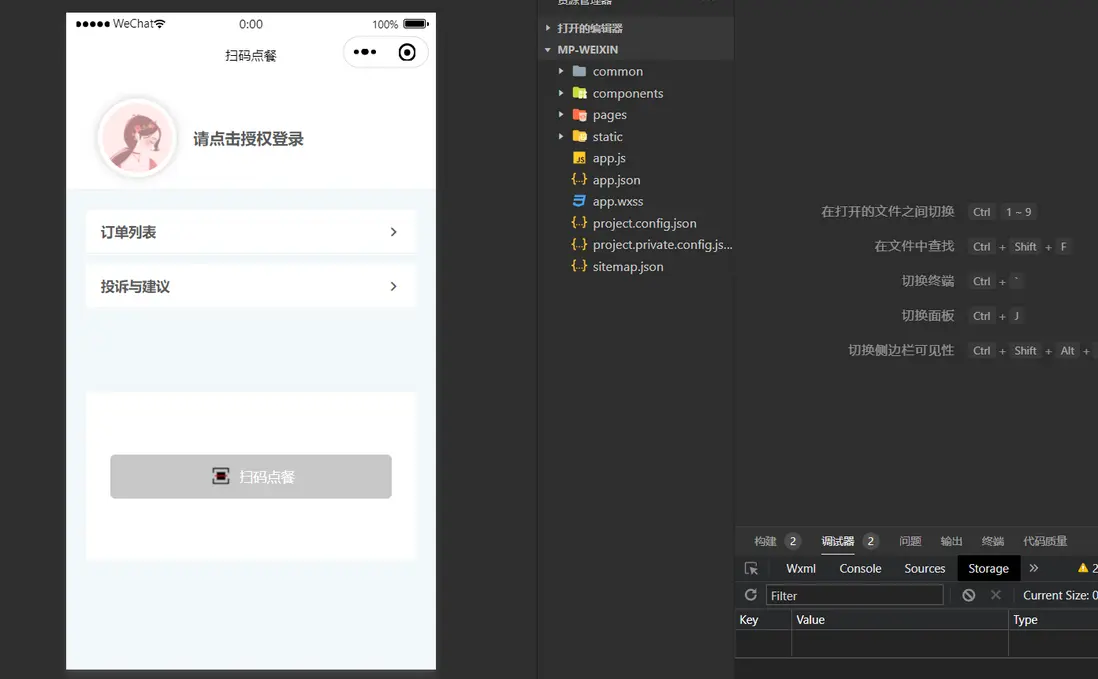Image resolution: width=1098 pixels, height=679 pixels.
Task: Click the blue wxss icon of app.wxss
Action: click(579, 202)
